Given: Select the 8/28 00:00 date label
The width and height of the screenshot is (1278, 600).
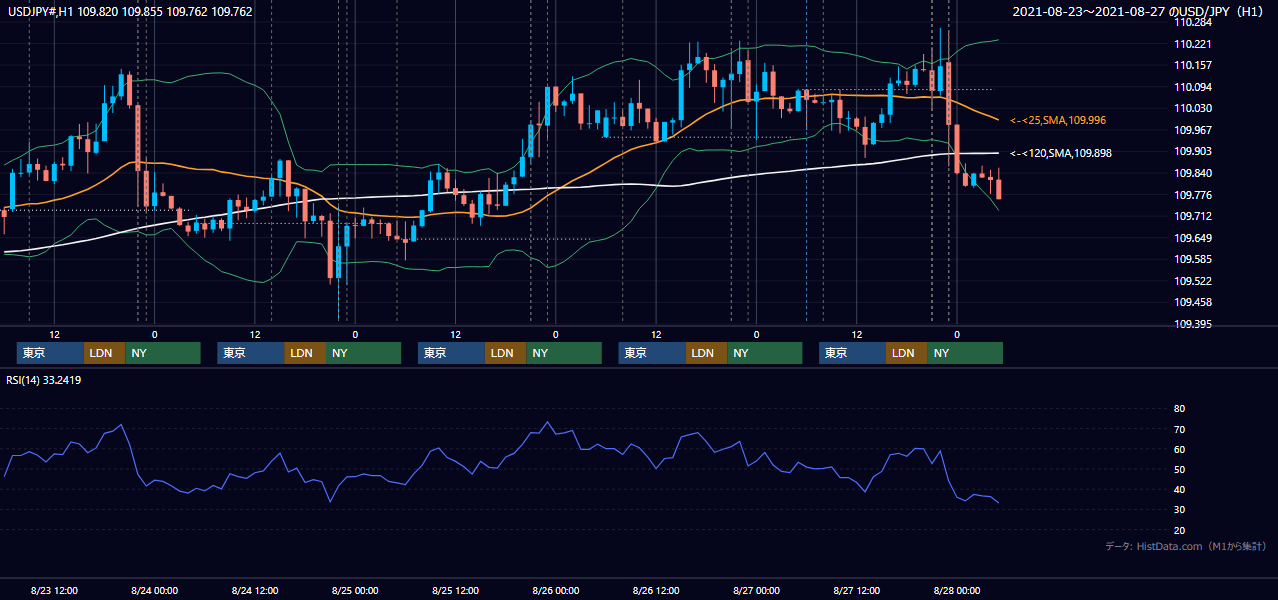Looking at the screenshot, I should [956, 590].
